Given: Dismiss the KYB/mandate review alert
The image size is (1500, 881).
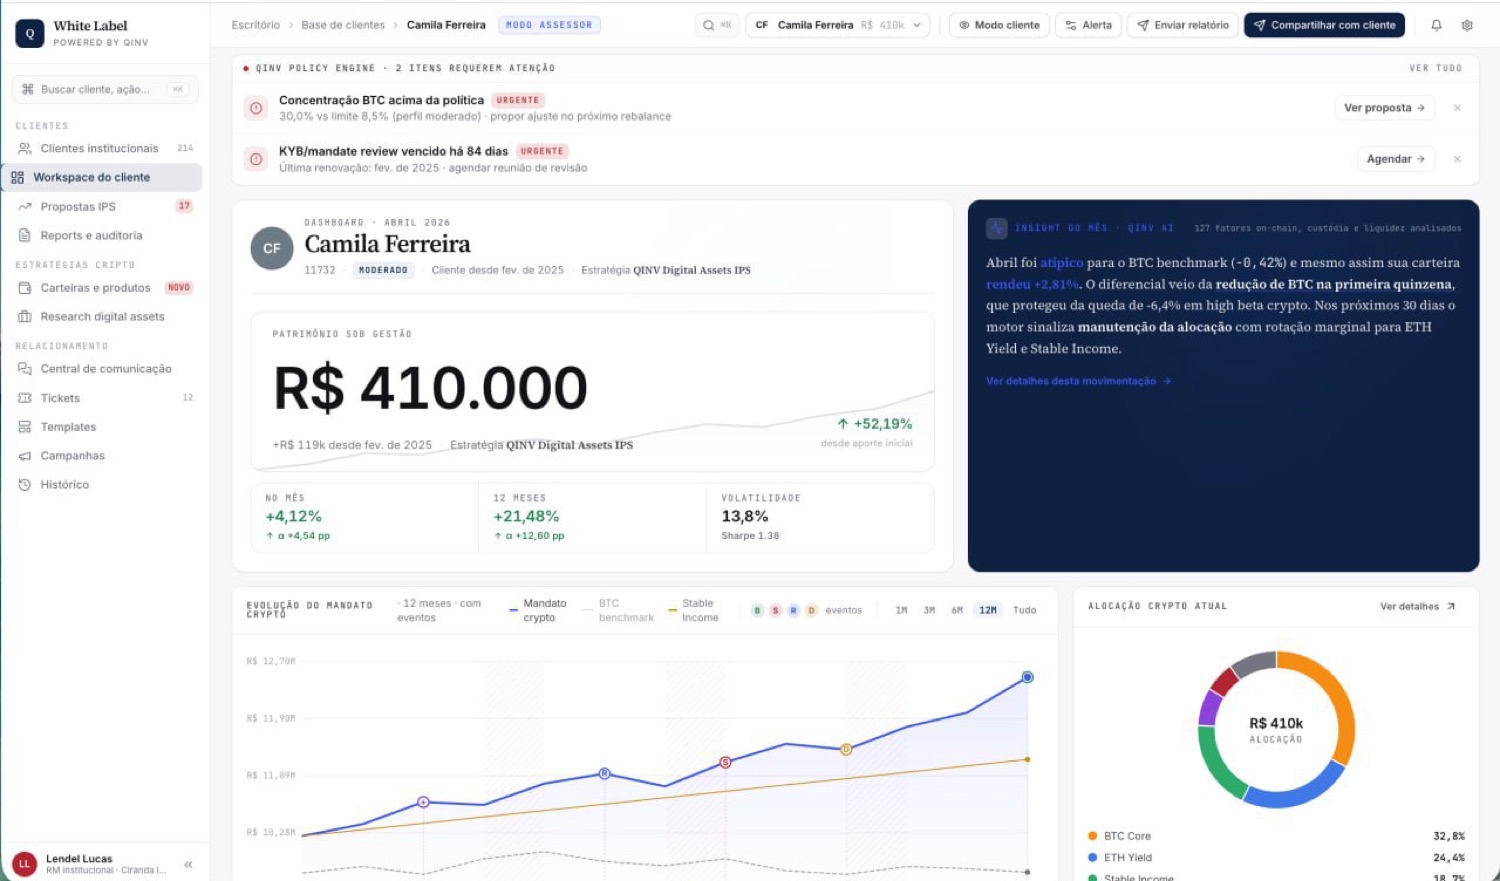Looking at the screenshot, I should pyautogui.click(x=1457, y=159).
